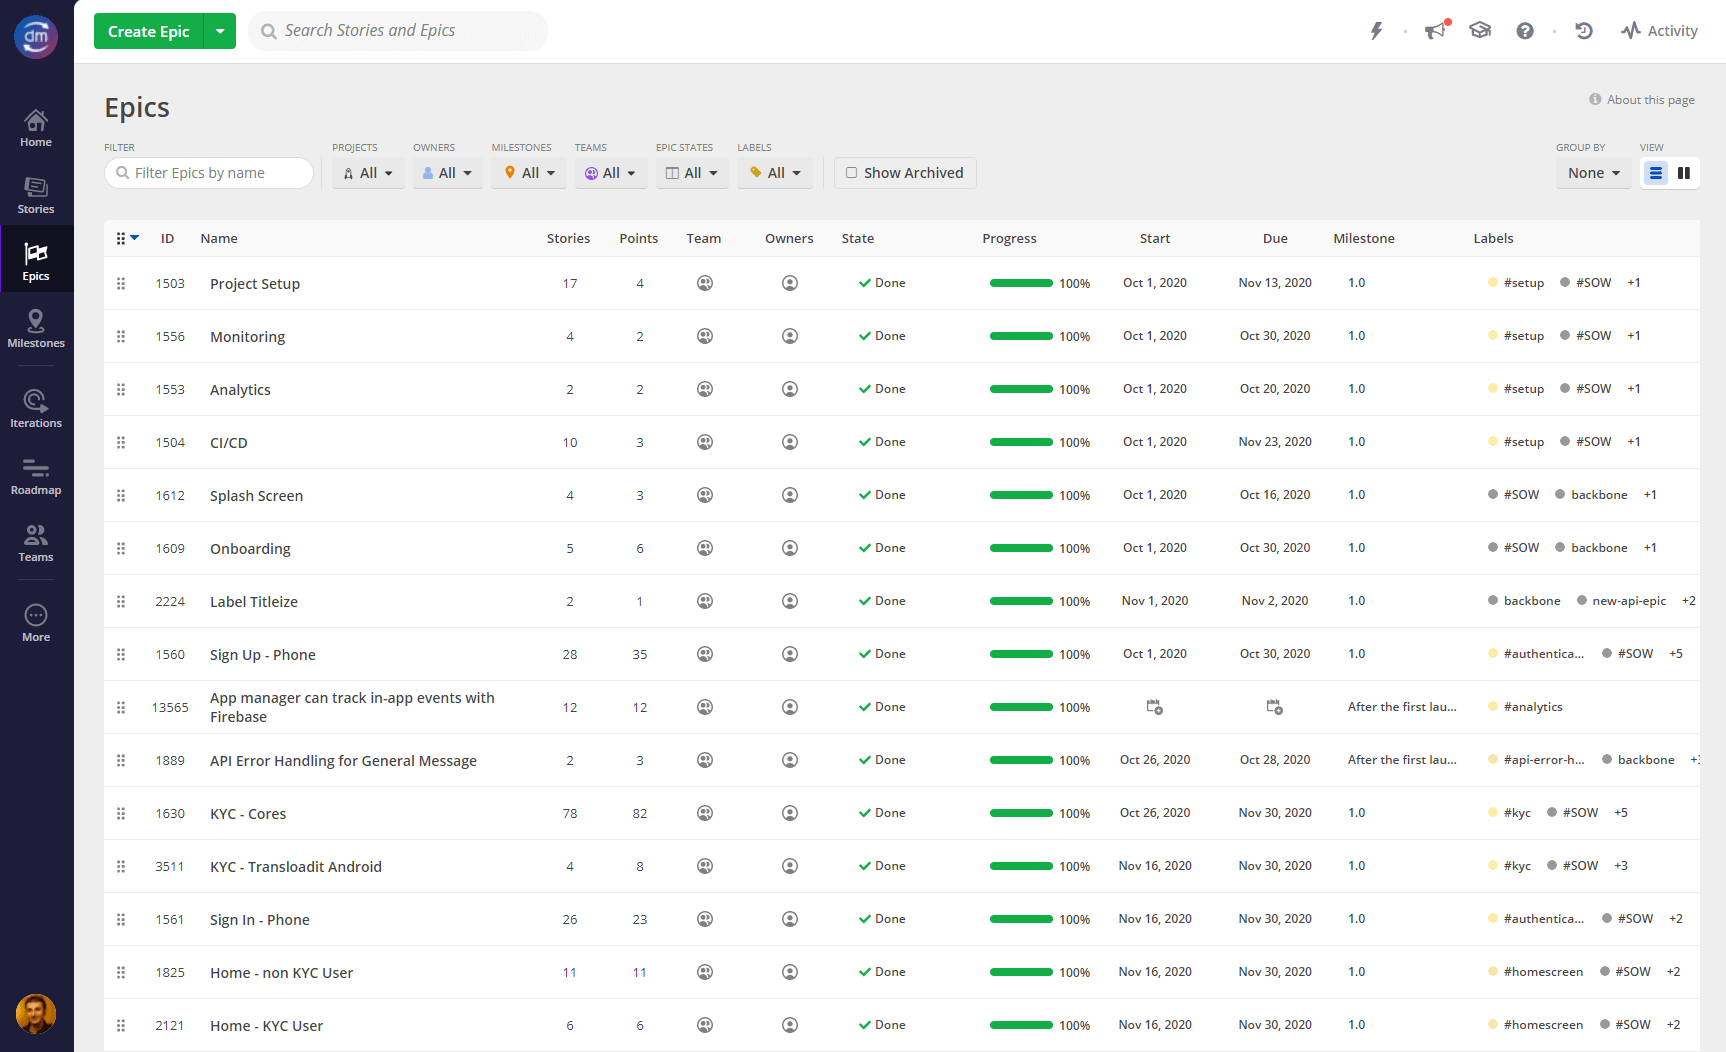Go to Stories in the sidebar
This screenshot has height=1052, width=1726.
(36, 195)
